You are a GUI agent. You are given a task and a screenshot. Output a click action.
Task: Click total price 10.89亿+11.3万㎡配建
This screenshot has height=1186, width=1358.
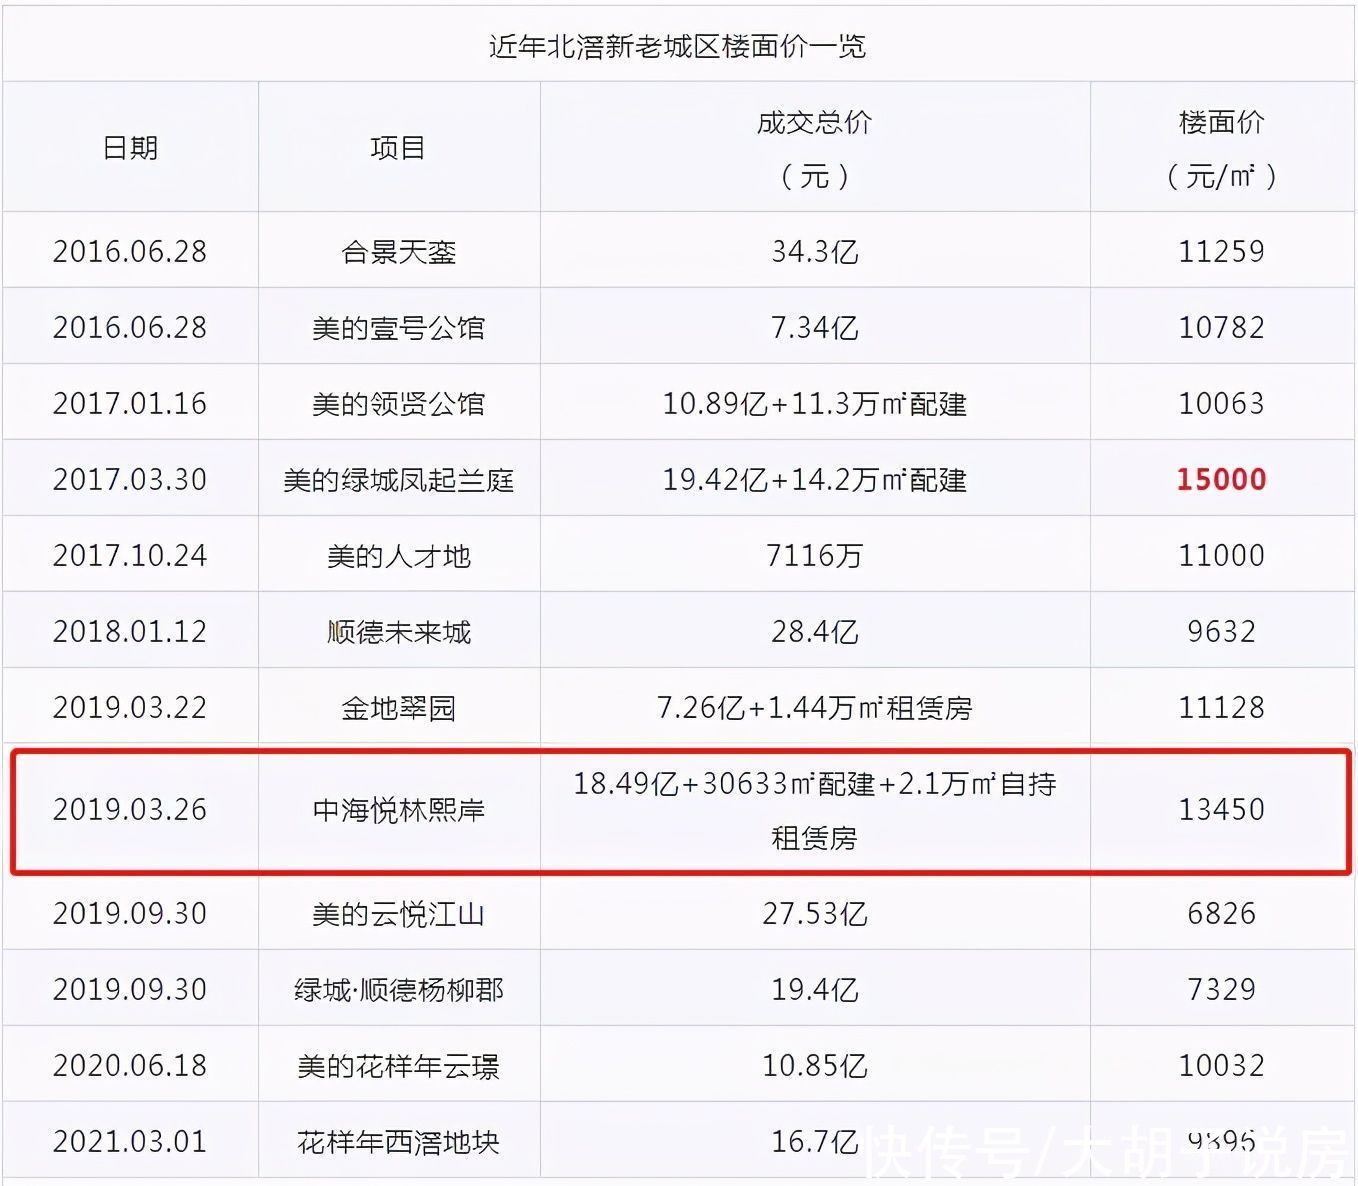[814, 404]
